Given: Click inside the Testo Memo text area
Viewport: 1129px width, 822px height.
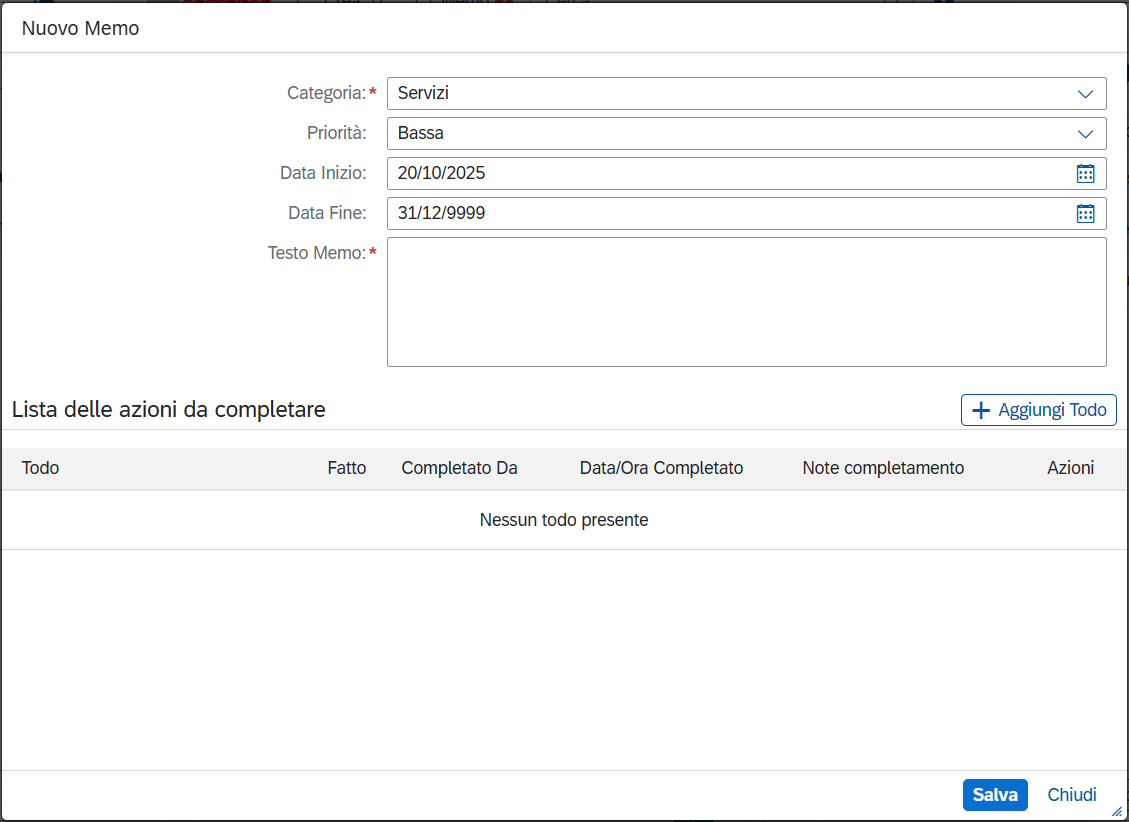Looking at the screenshot, I should tap(746, 301).
